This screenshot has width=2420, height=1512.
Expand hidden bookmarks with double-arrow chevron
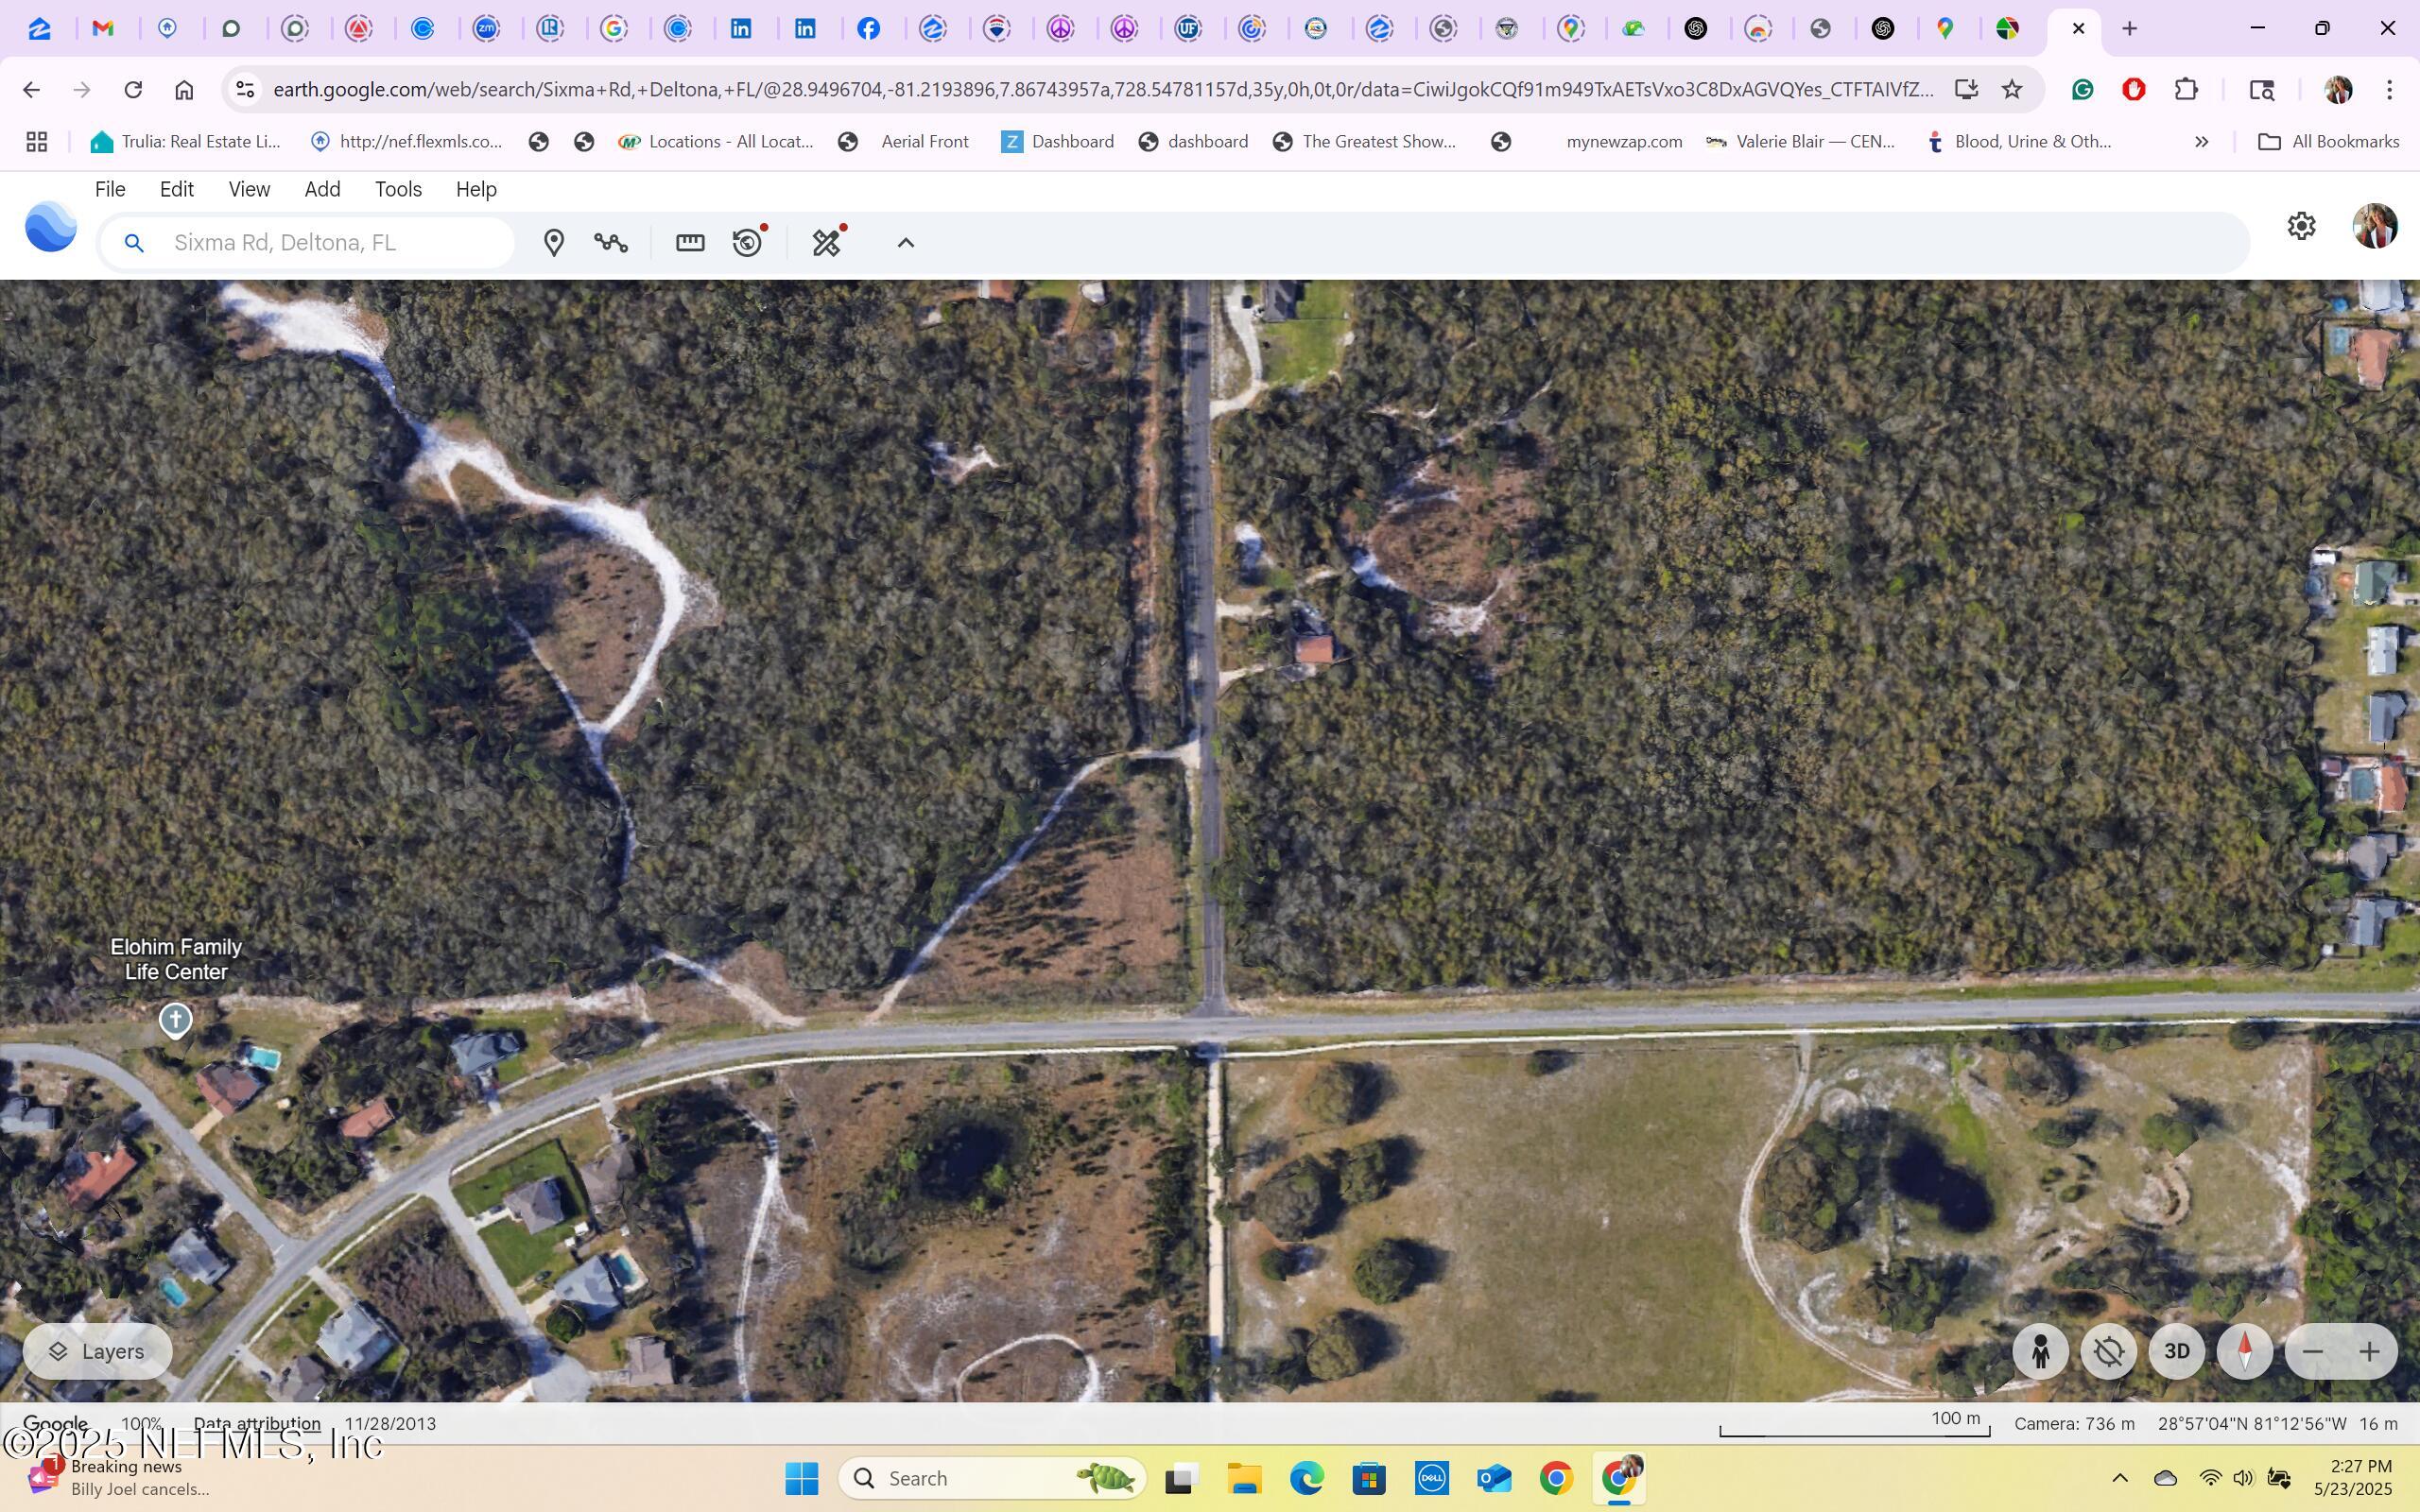tap(2203, 141)
